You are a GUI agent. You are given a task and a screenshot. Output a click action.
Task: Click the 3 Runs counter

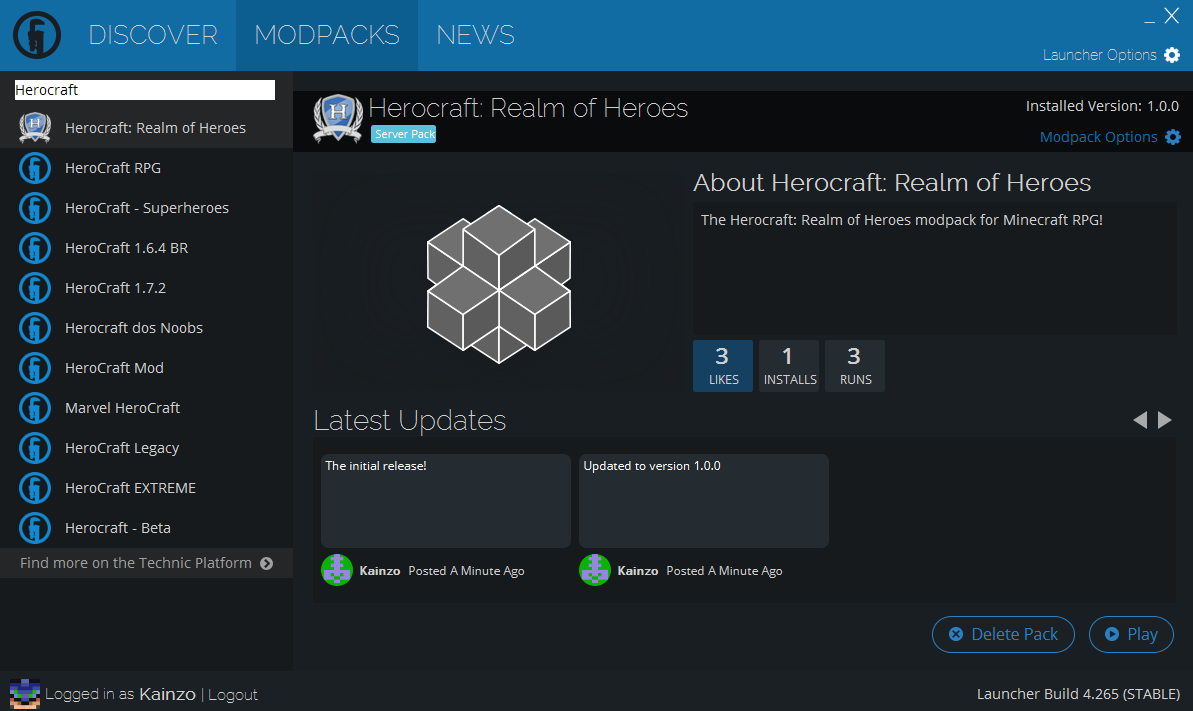pyautogui.click(x=855, y=366)
